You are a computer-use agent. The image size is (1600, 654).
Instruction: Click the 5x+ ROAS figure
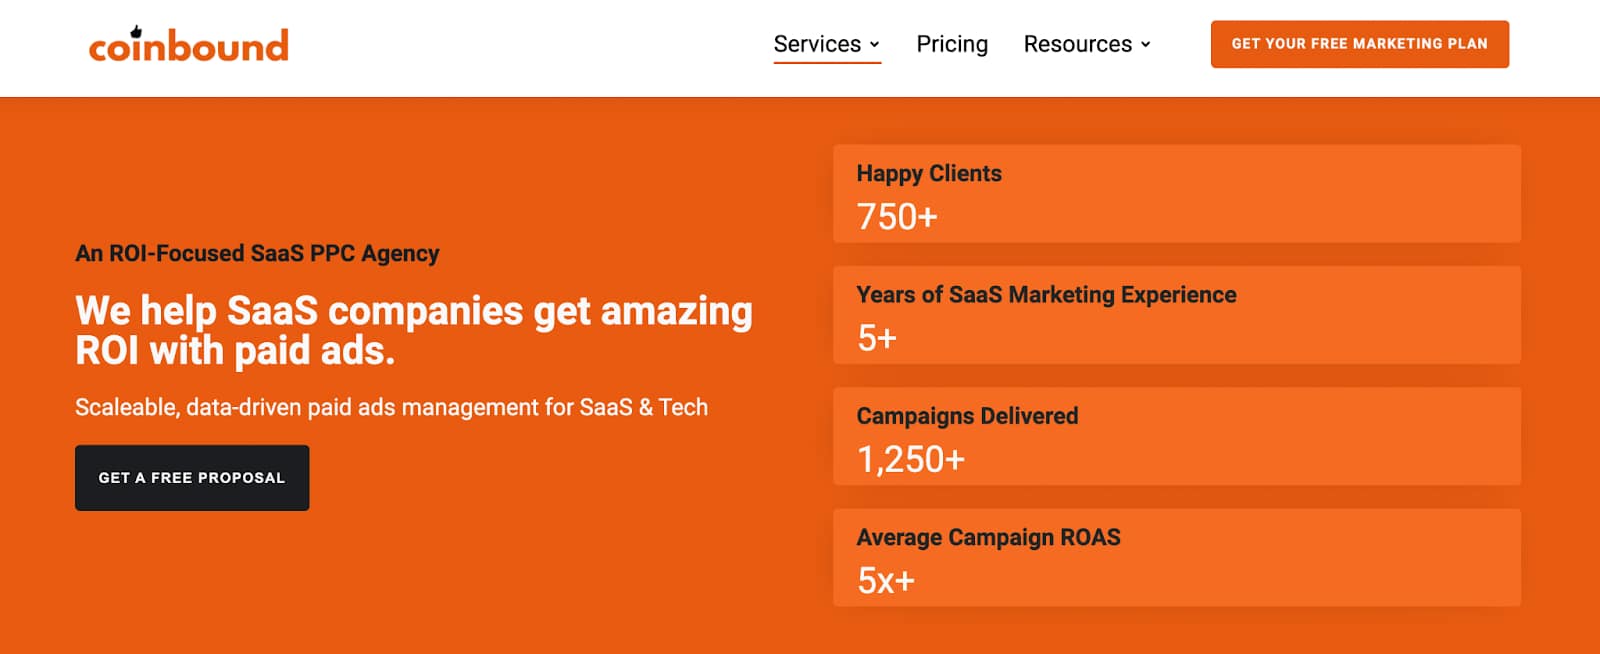pos(885,581)
